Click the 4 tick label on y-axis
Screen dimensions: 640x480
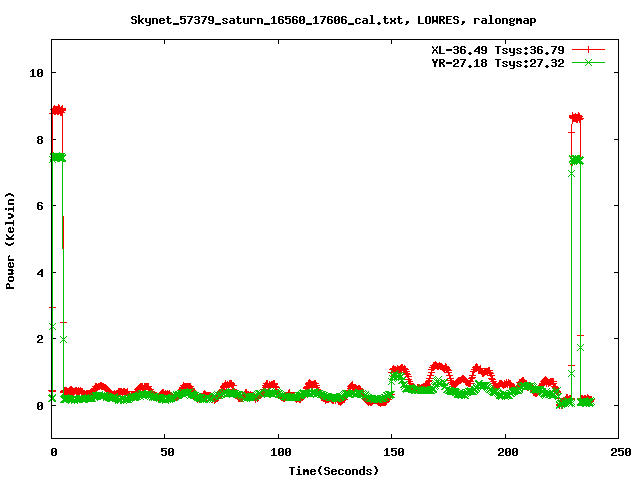[39, 272]
